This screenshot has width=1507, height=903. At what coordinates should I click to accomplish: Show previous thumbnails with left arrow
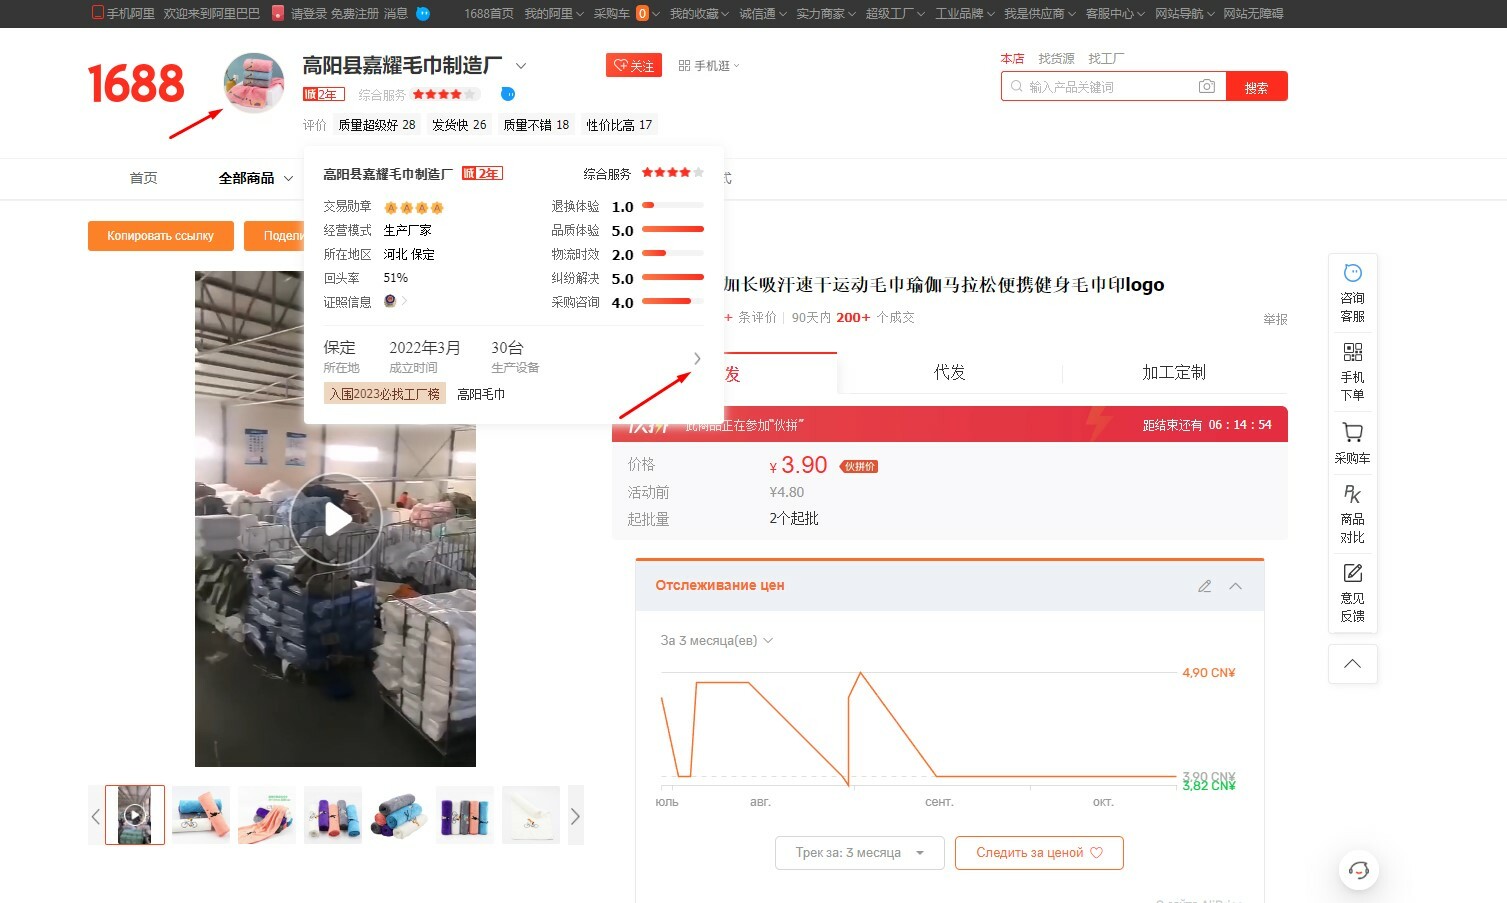click(96, 816)
